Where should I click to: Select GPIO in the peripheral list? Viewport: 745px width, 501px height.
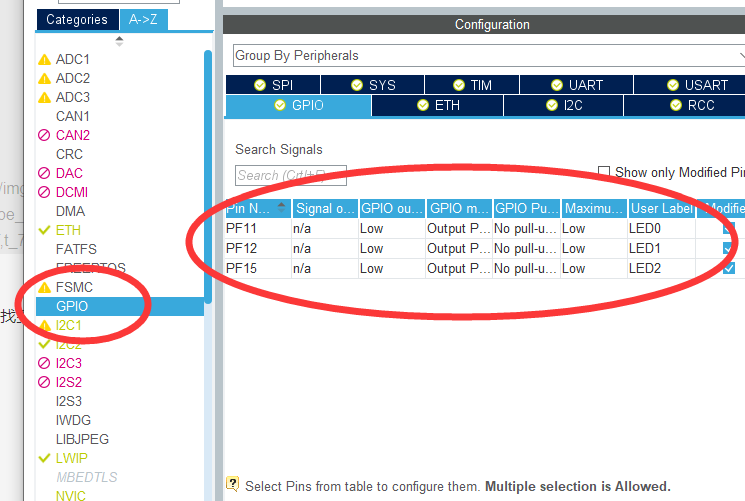[120, 307]
